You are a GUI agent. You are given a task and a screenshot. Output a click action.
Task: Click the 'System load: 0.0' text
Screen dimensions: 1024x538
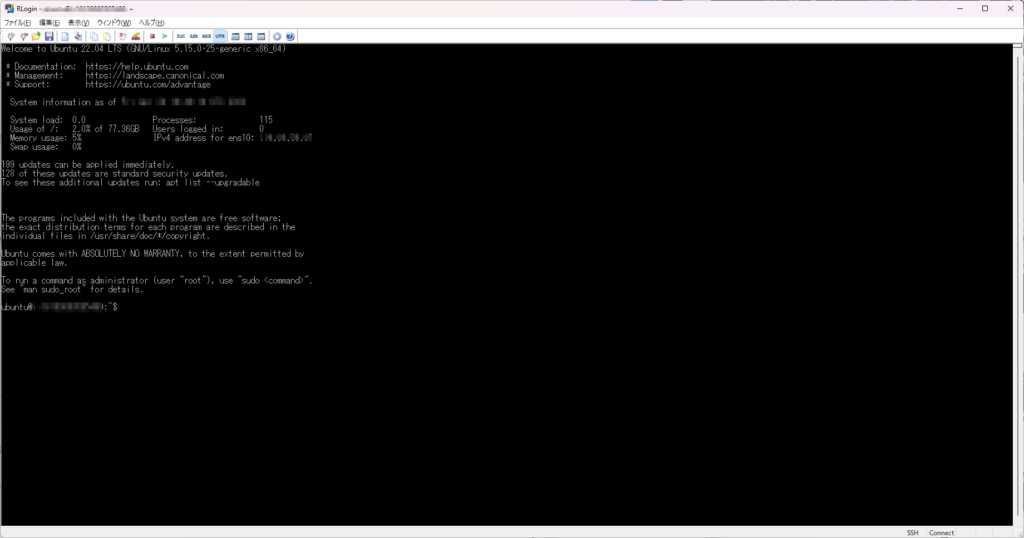pyautogui.click(x=48, y=120)
